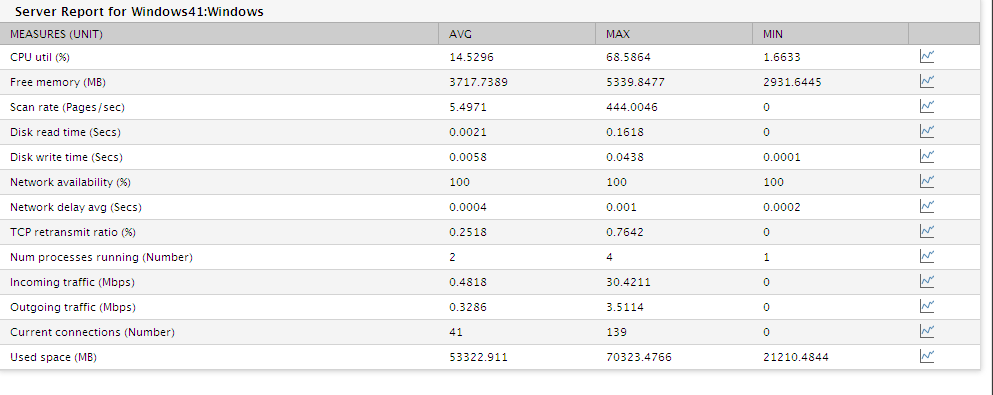Open graph icon for Network availability row

click(x=927, y=182)
